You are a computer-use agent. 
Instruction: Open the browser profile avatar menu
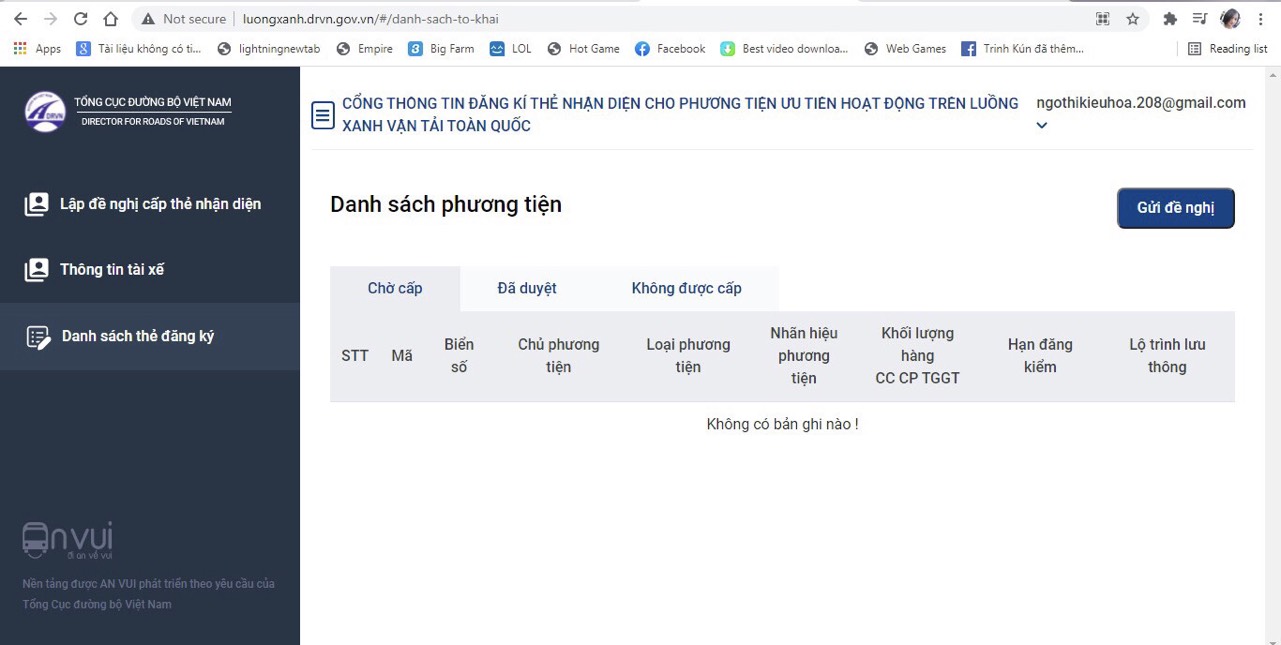tap(1231, 18)
